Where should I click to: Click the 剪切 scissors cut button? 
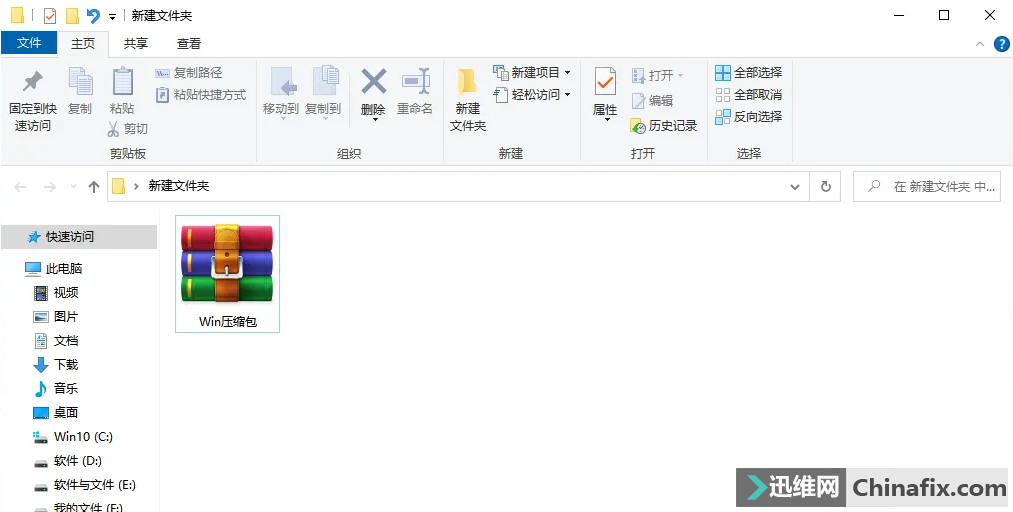[127, 128]
